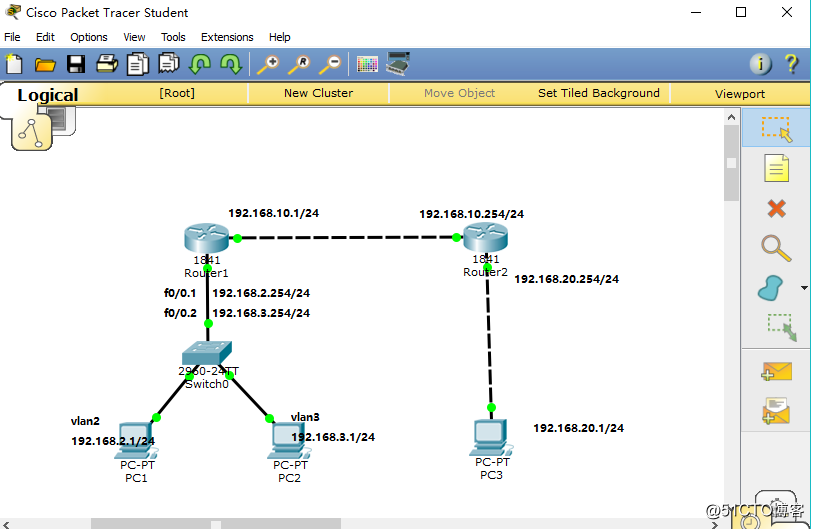Choose the Inspect magnifier tool
Viewport: 814px width, 529px height.
pyautogui.click(x=776, y=248)
